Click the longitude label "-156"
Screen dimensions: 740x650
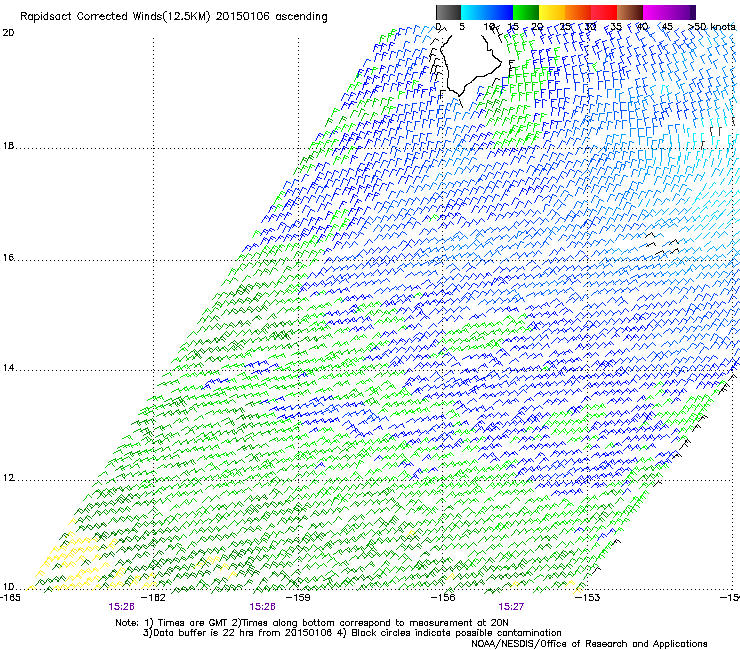pyautogui.click(x=443, y=598)
